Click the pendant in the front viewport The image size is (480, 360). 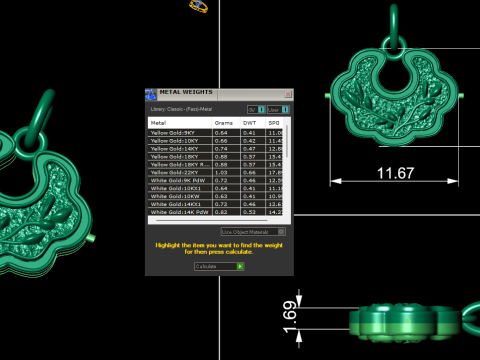394,97
